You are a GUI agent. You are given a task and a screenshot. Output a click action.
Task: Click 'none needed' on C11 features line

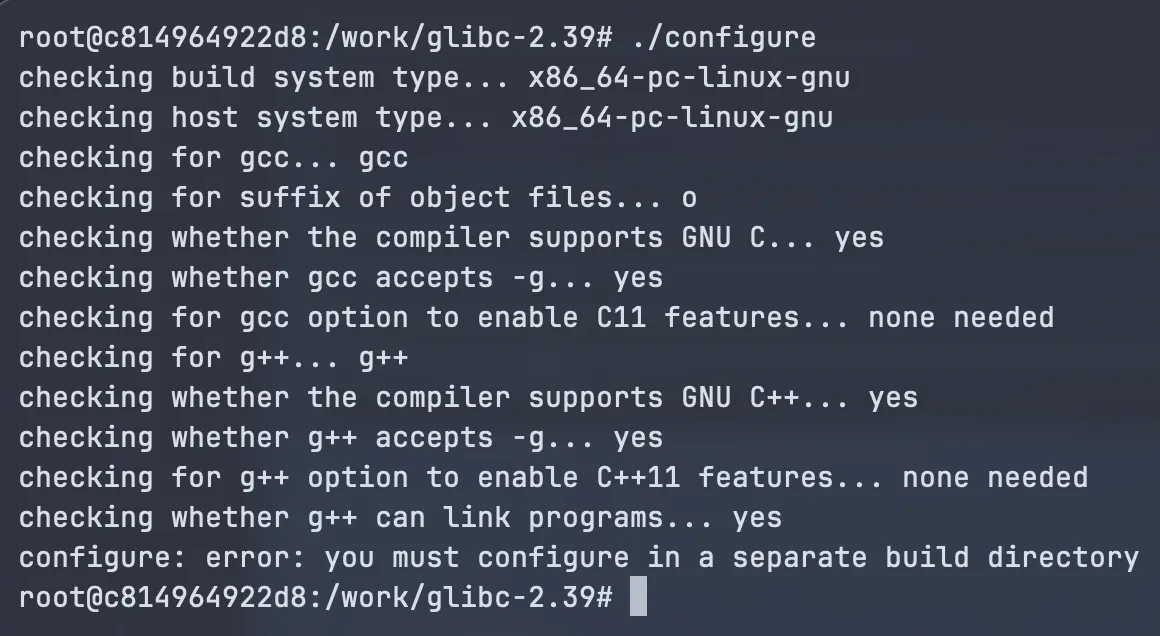coord(961,317)
